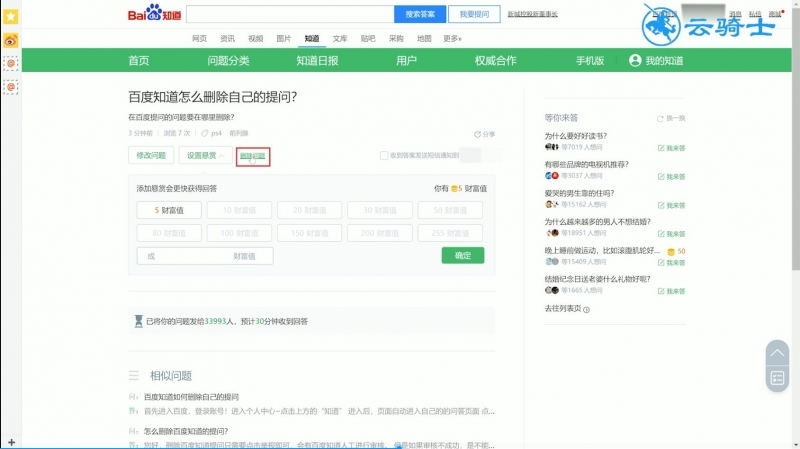This screenshot has width=800, height=449.
Task: Expand the 设置悬赏 dropdown
Action: pyautogui.click(x=206, y=155)
